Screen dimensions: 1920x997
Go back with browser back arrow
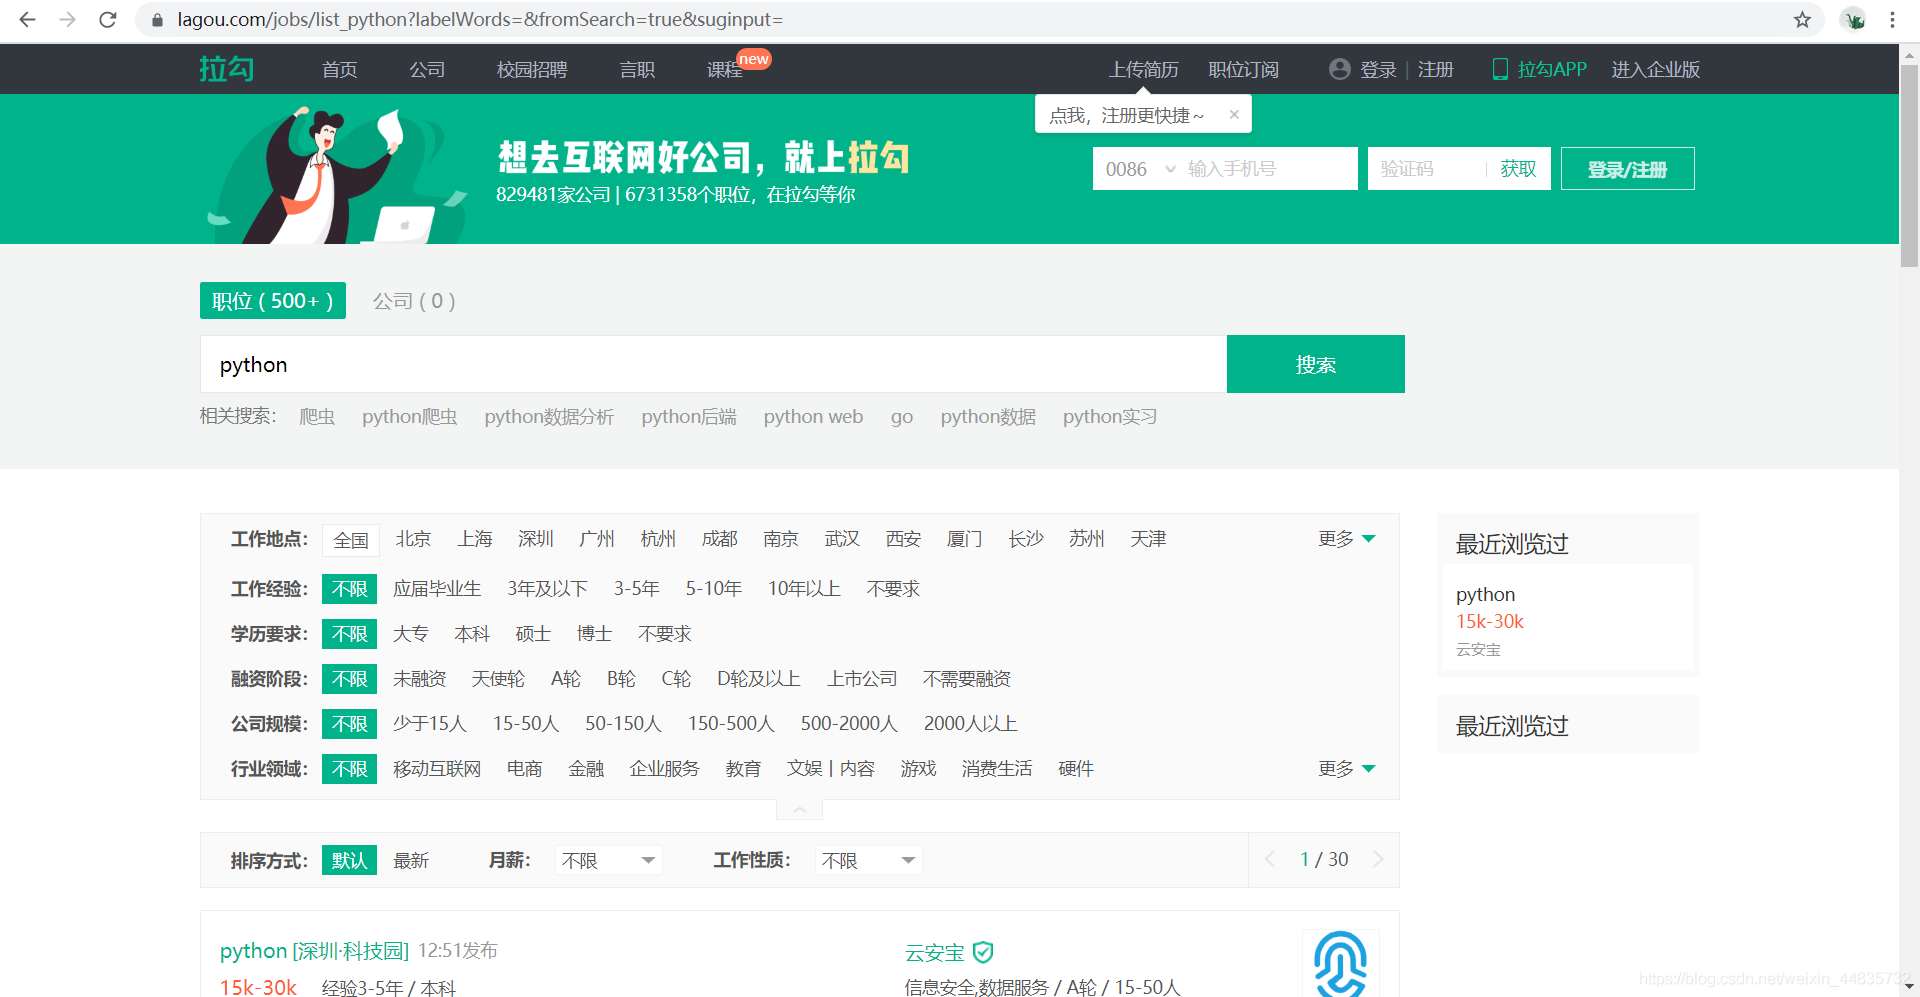27,20
